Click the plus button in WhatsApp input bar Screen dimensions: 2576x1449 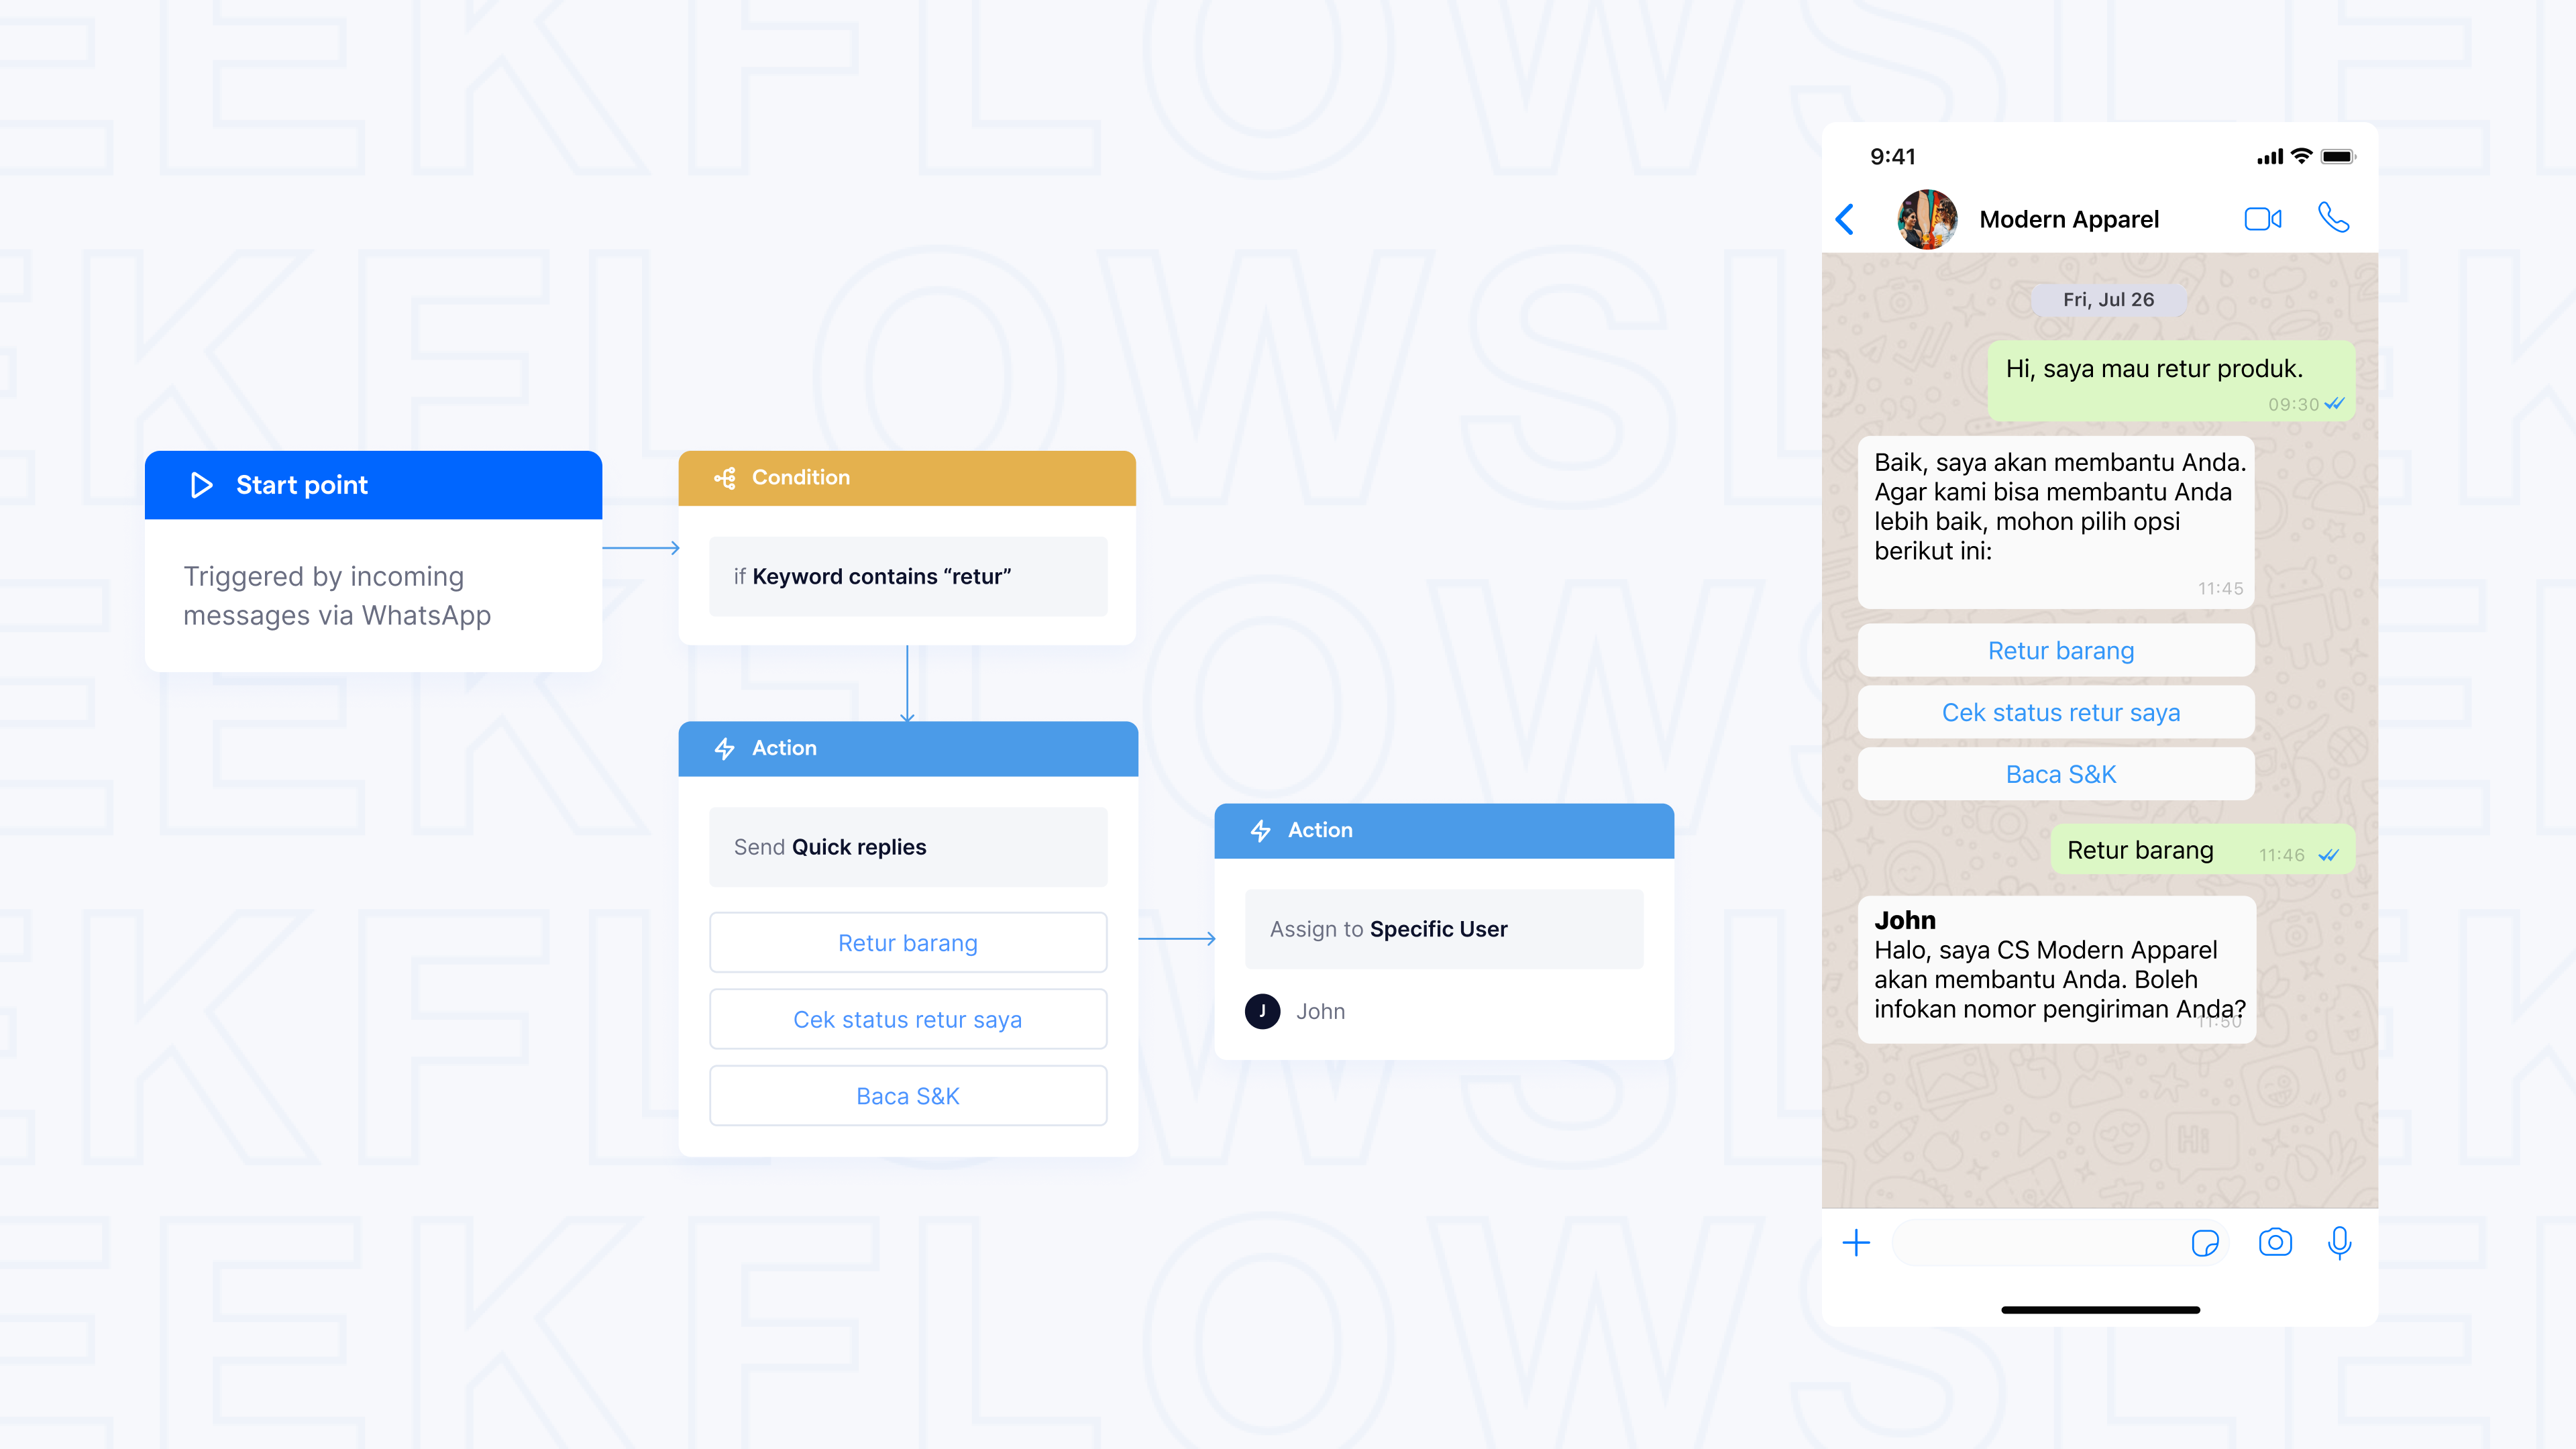(x=1856, y=1242)
